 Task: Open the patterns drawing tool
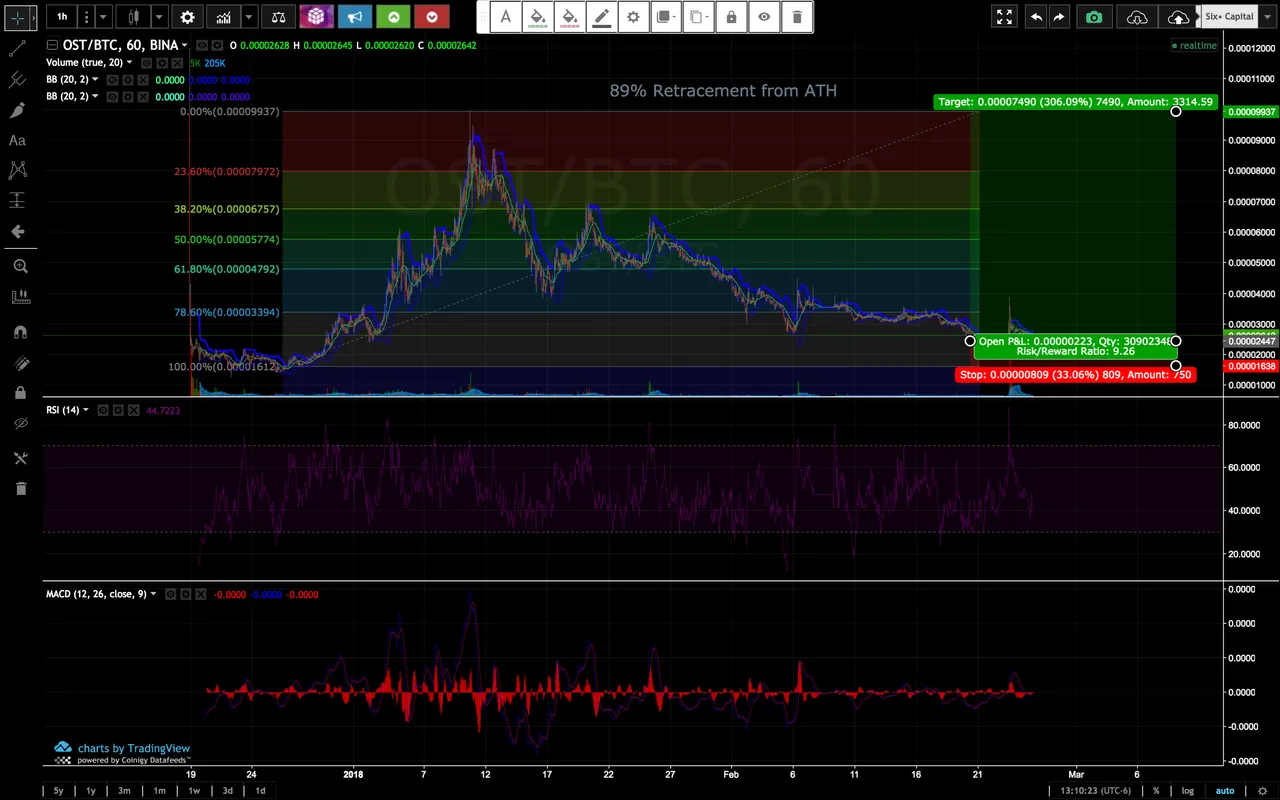click(18, 171)
